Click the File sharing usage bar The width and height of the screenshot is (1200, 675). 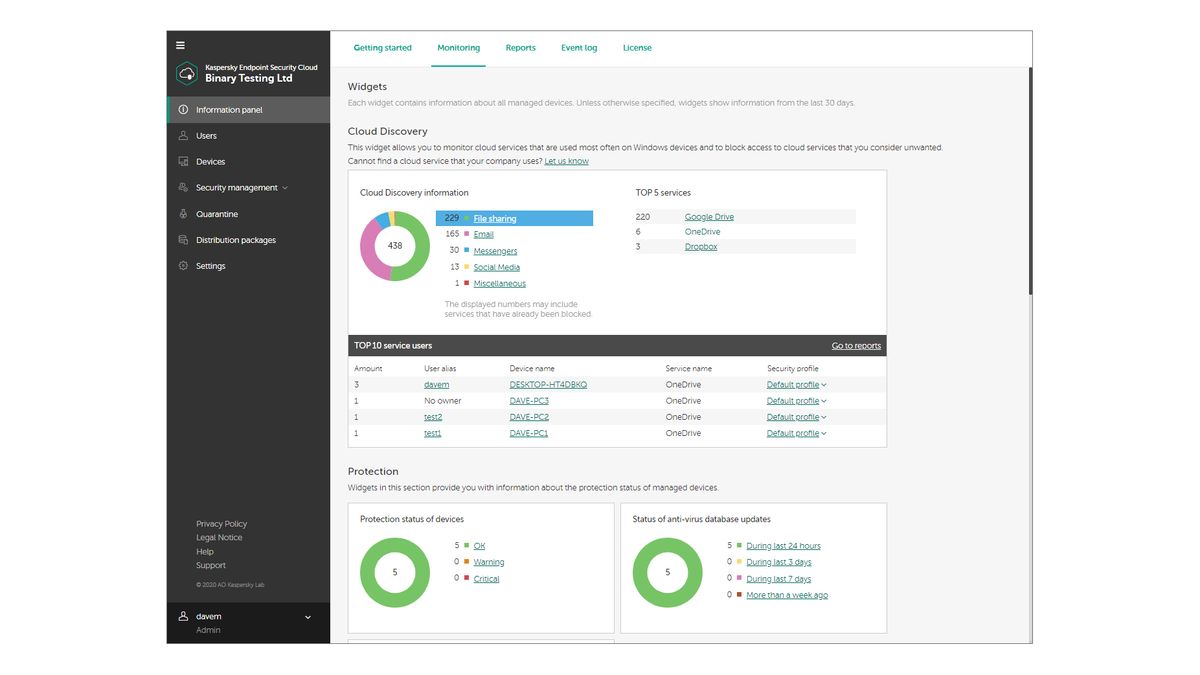point(494,217)
